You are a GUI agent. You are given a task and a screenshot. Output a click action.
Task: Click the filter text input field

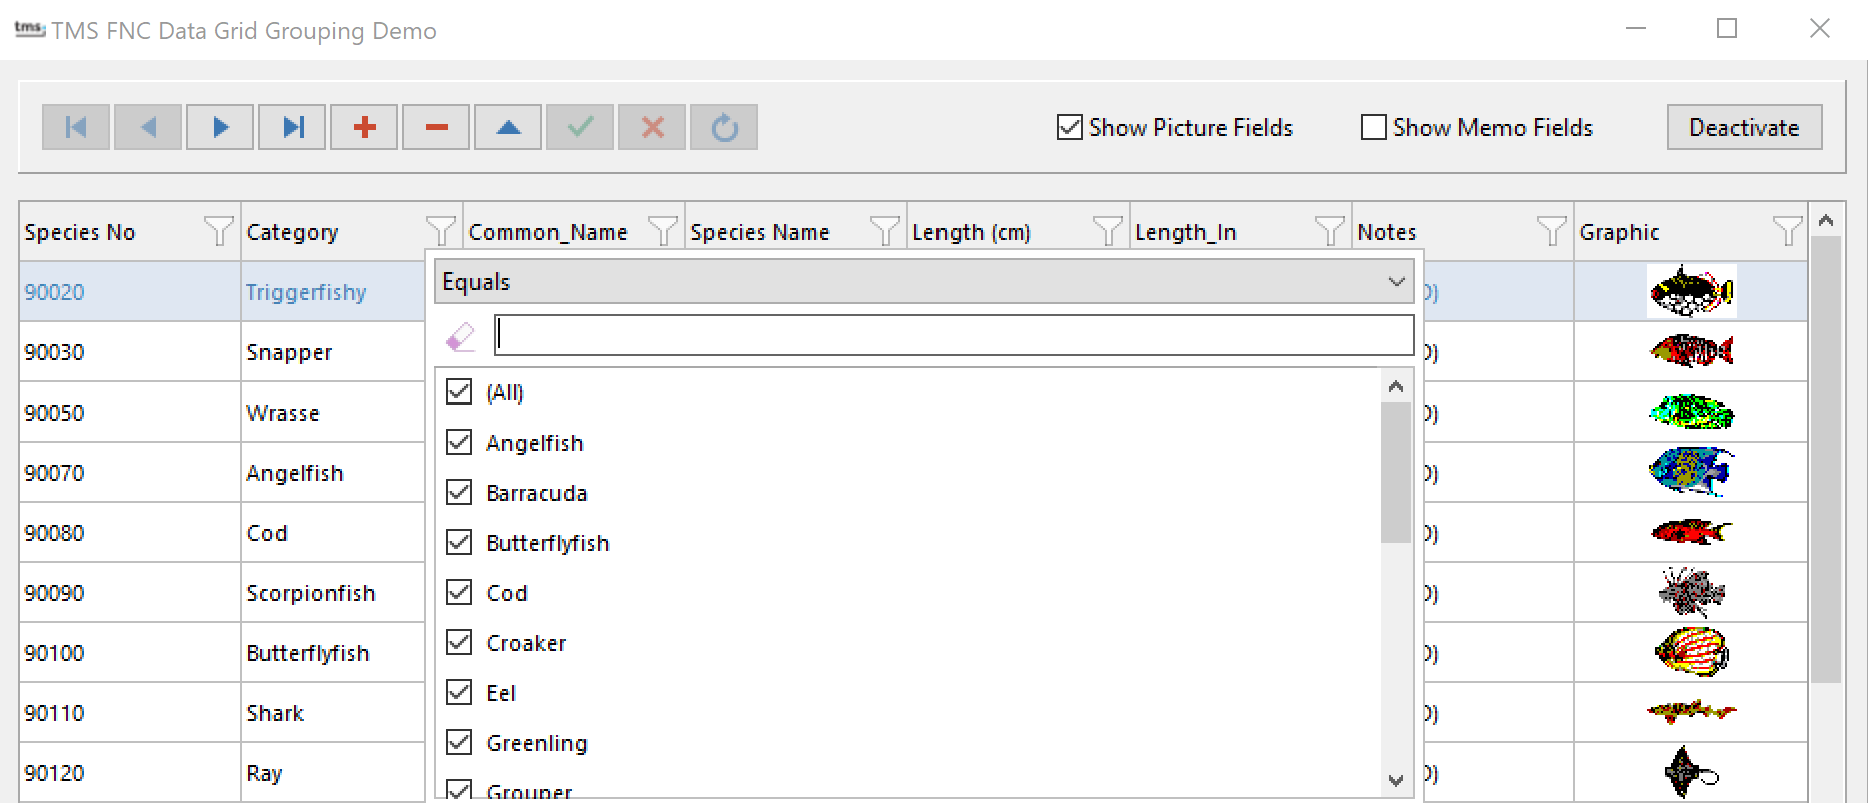954,335
